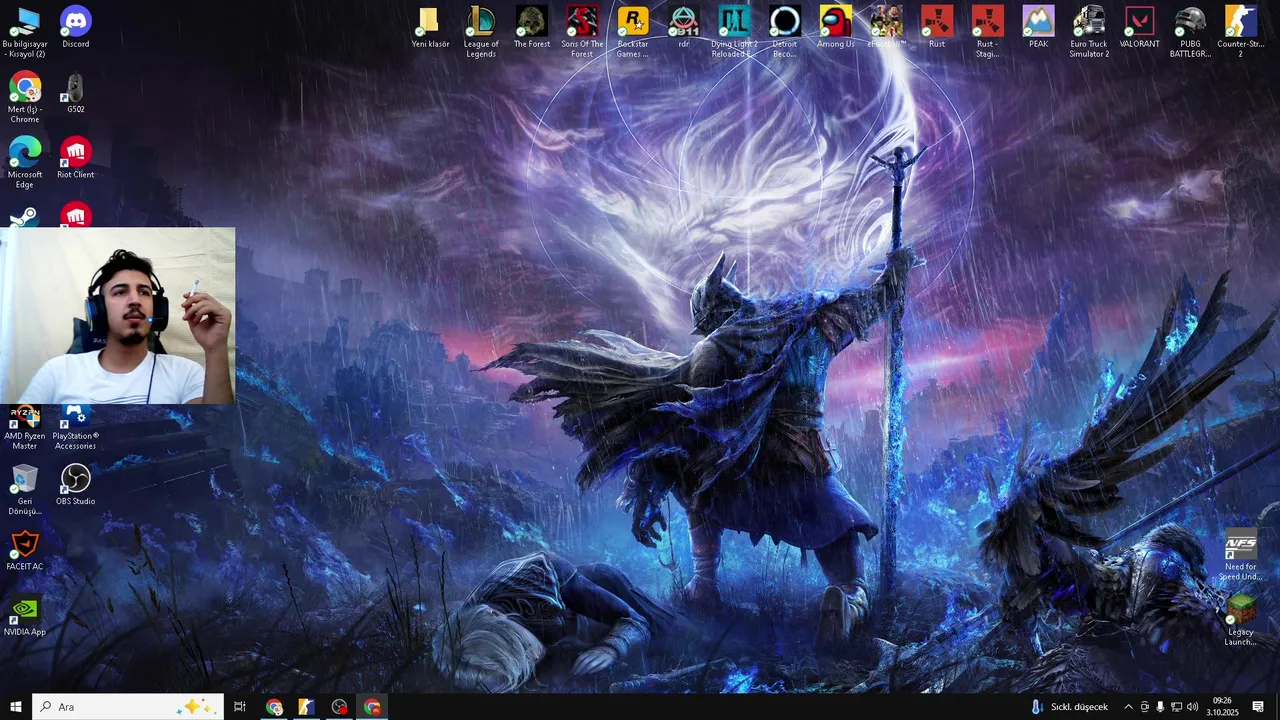Select the eFootball game icon
Viewport: 1280px width, 720px height.
coord(886,27)
